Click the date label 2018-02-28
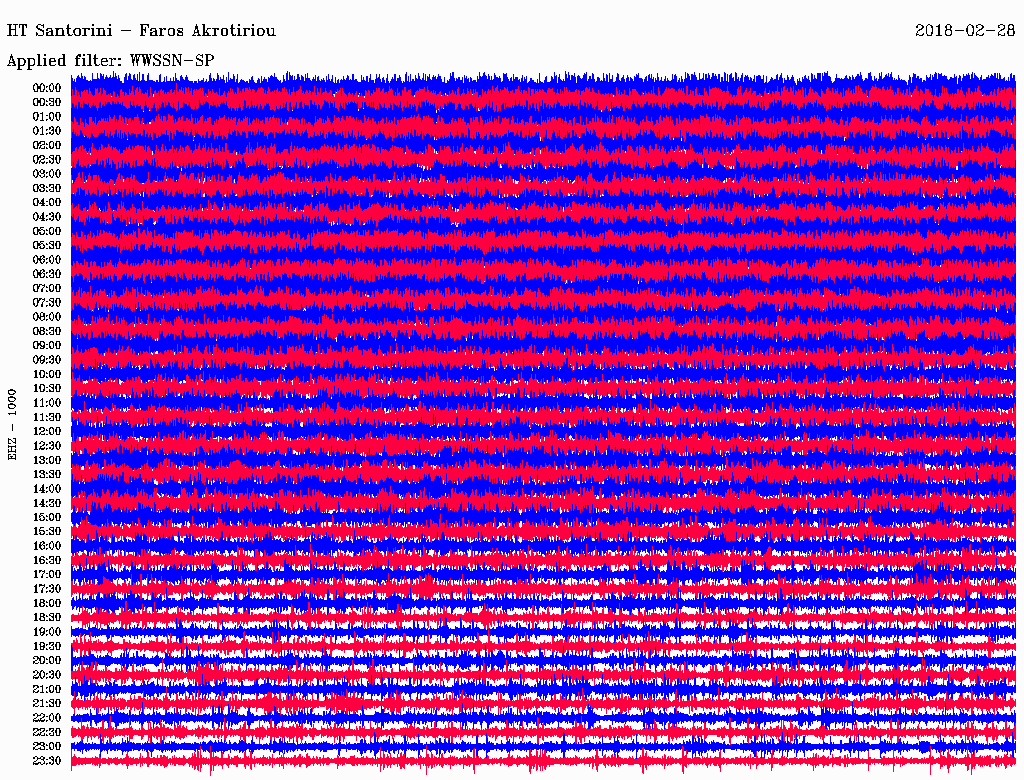Image resolution: width=1024 pixels, height=780 pixels. tap(965, 30)
